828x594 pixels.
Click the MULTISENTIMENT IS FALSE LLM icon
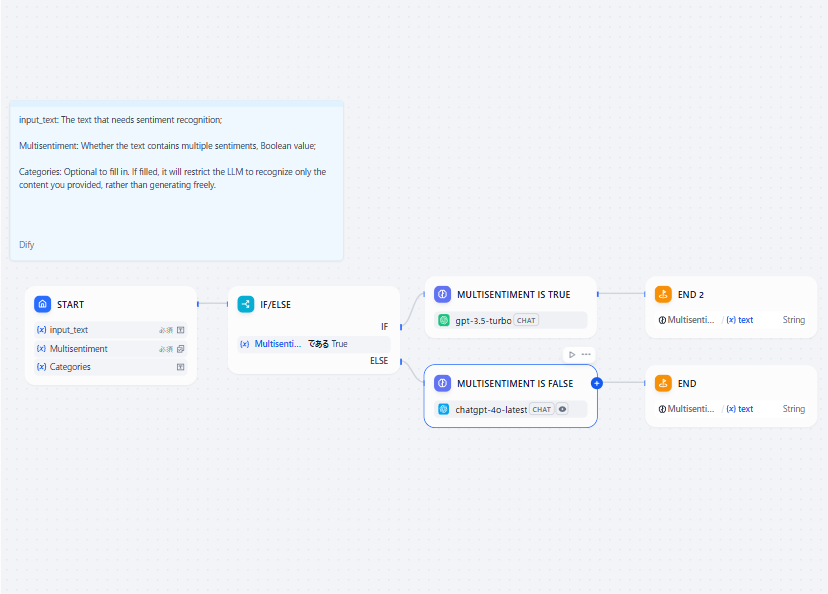443,383
